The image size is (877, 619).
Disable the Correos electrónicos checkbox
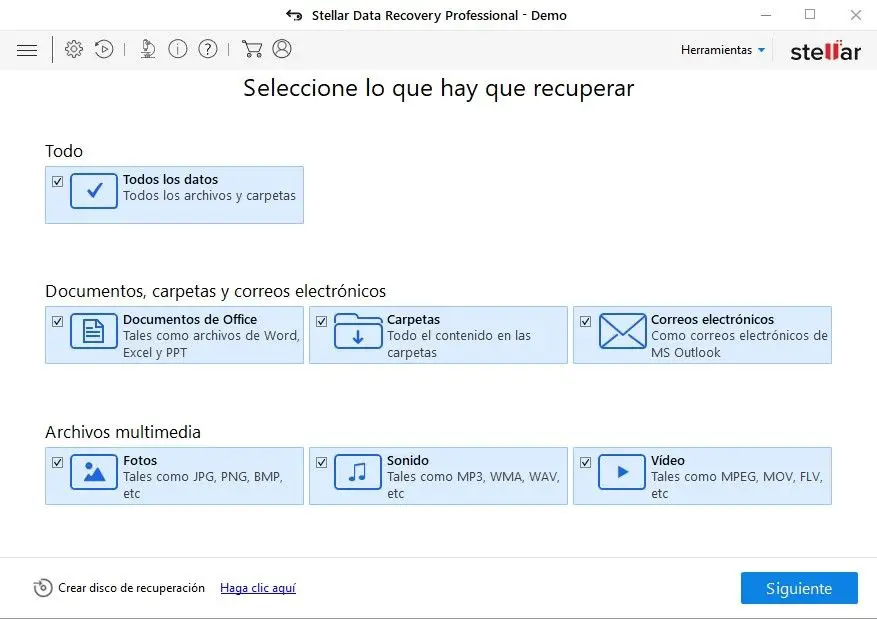coord(586,322)
